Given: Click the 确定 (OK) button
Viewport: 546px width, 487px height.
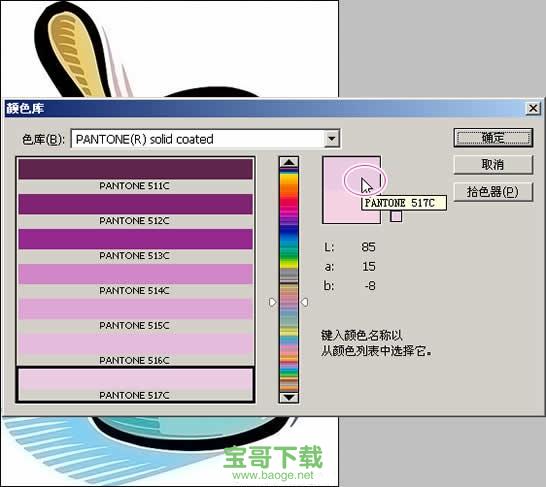Looking at the screenshot, I should coord(493,138).
